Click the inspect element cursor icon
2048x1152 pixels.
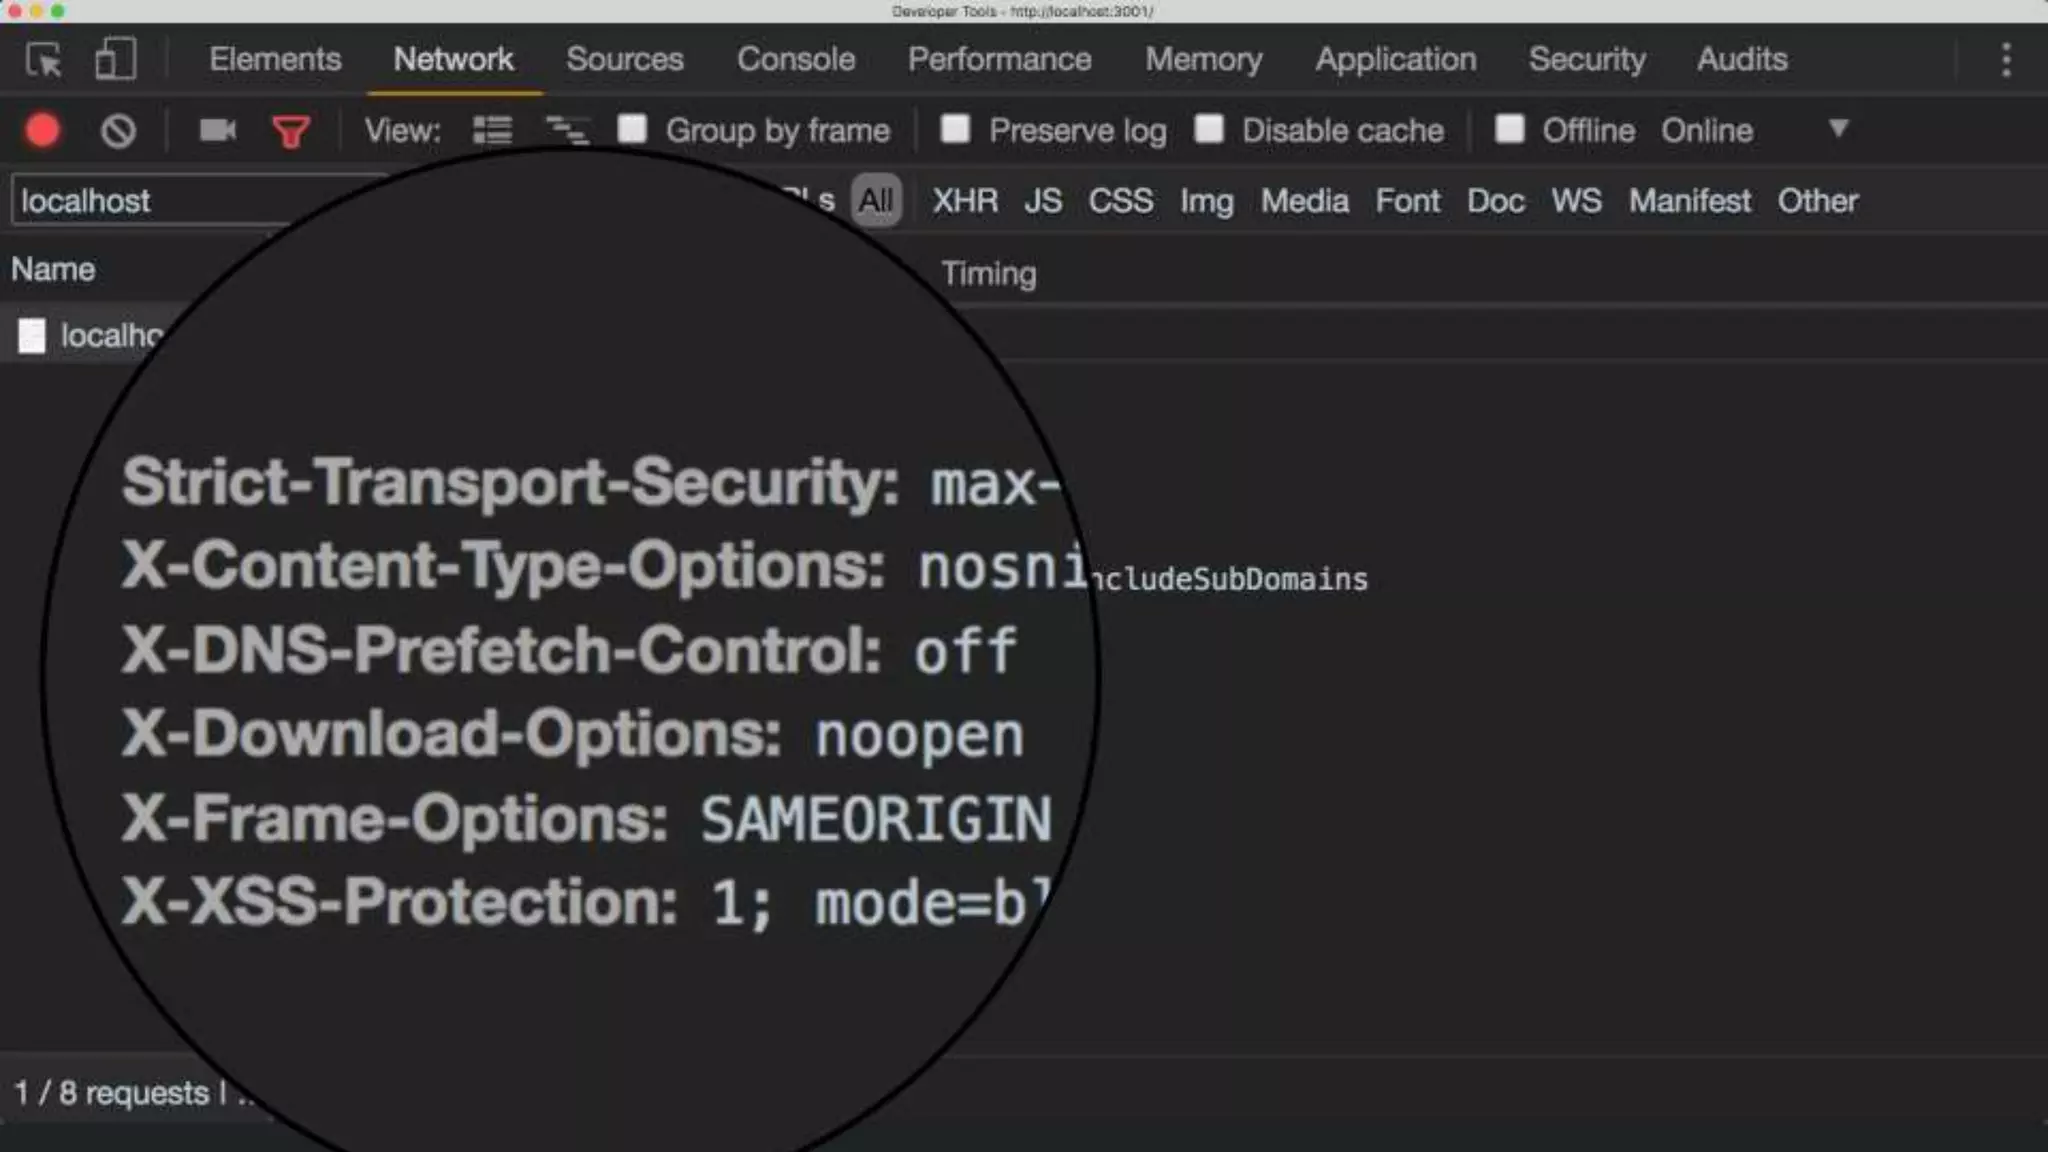[x=44, y=60]
